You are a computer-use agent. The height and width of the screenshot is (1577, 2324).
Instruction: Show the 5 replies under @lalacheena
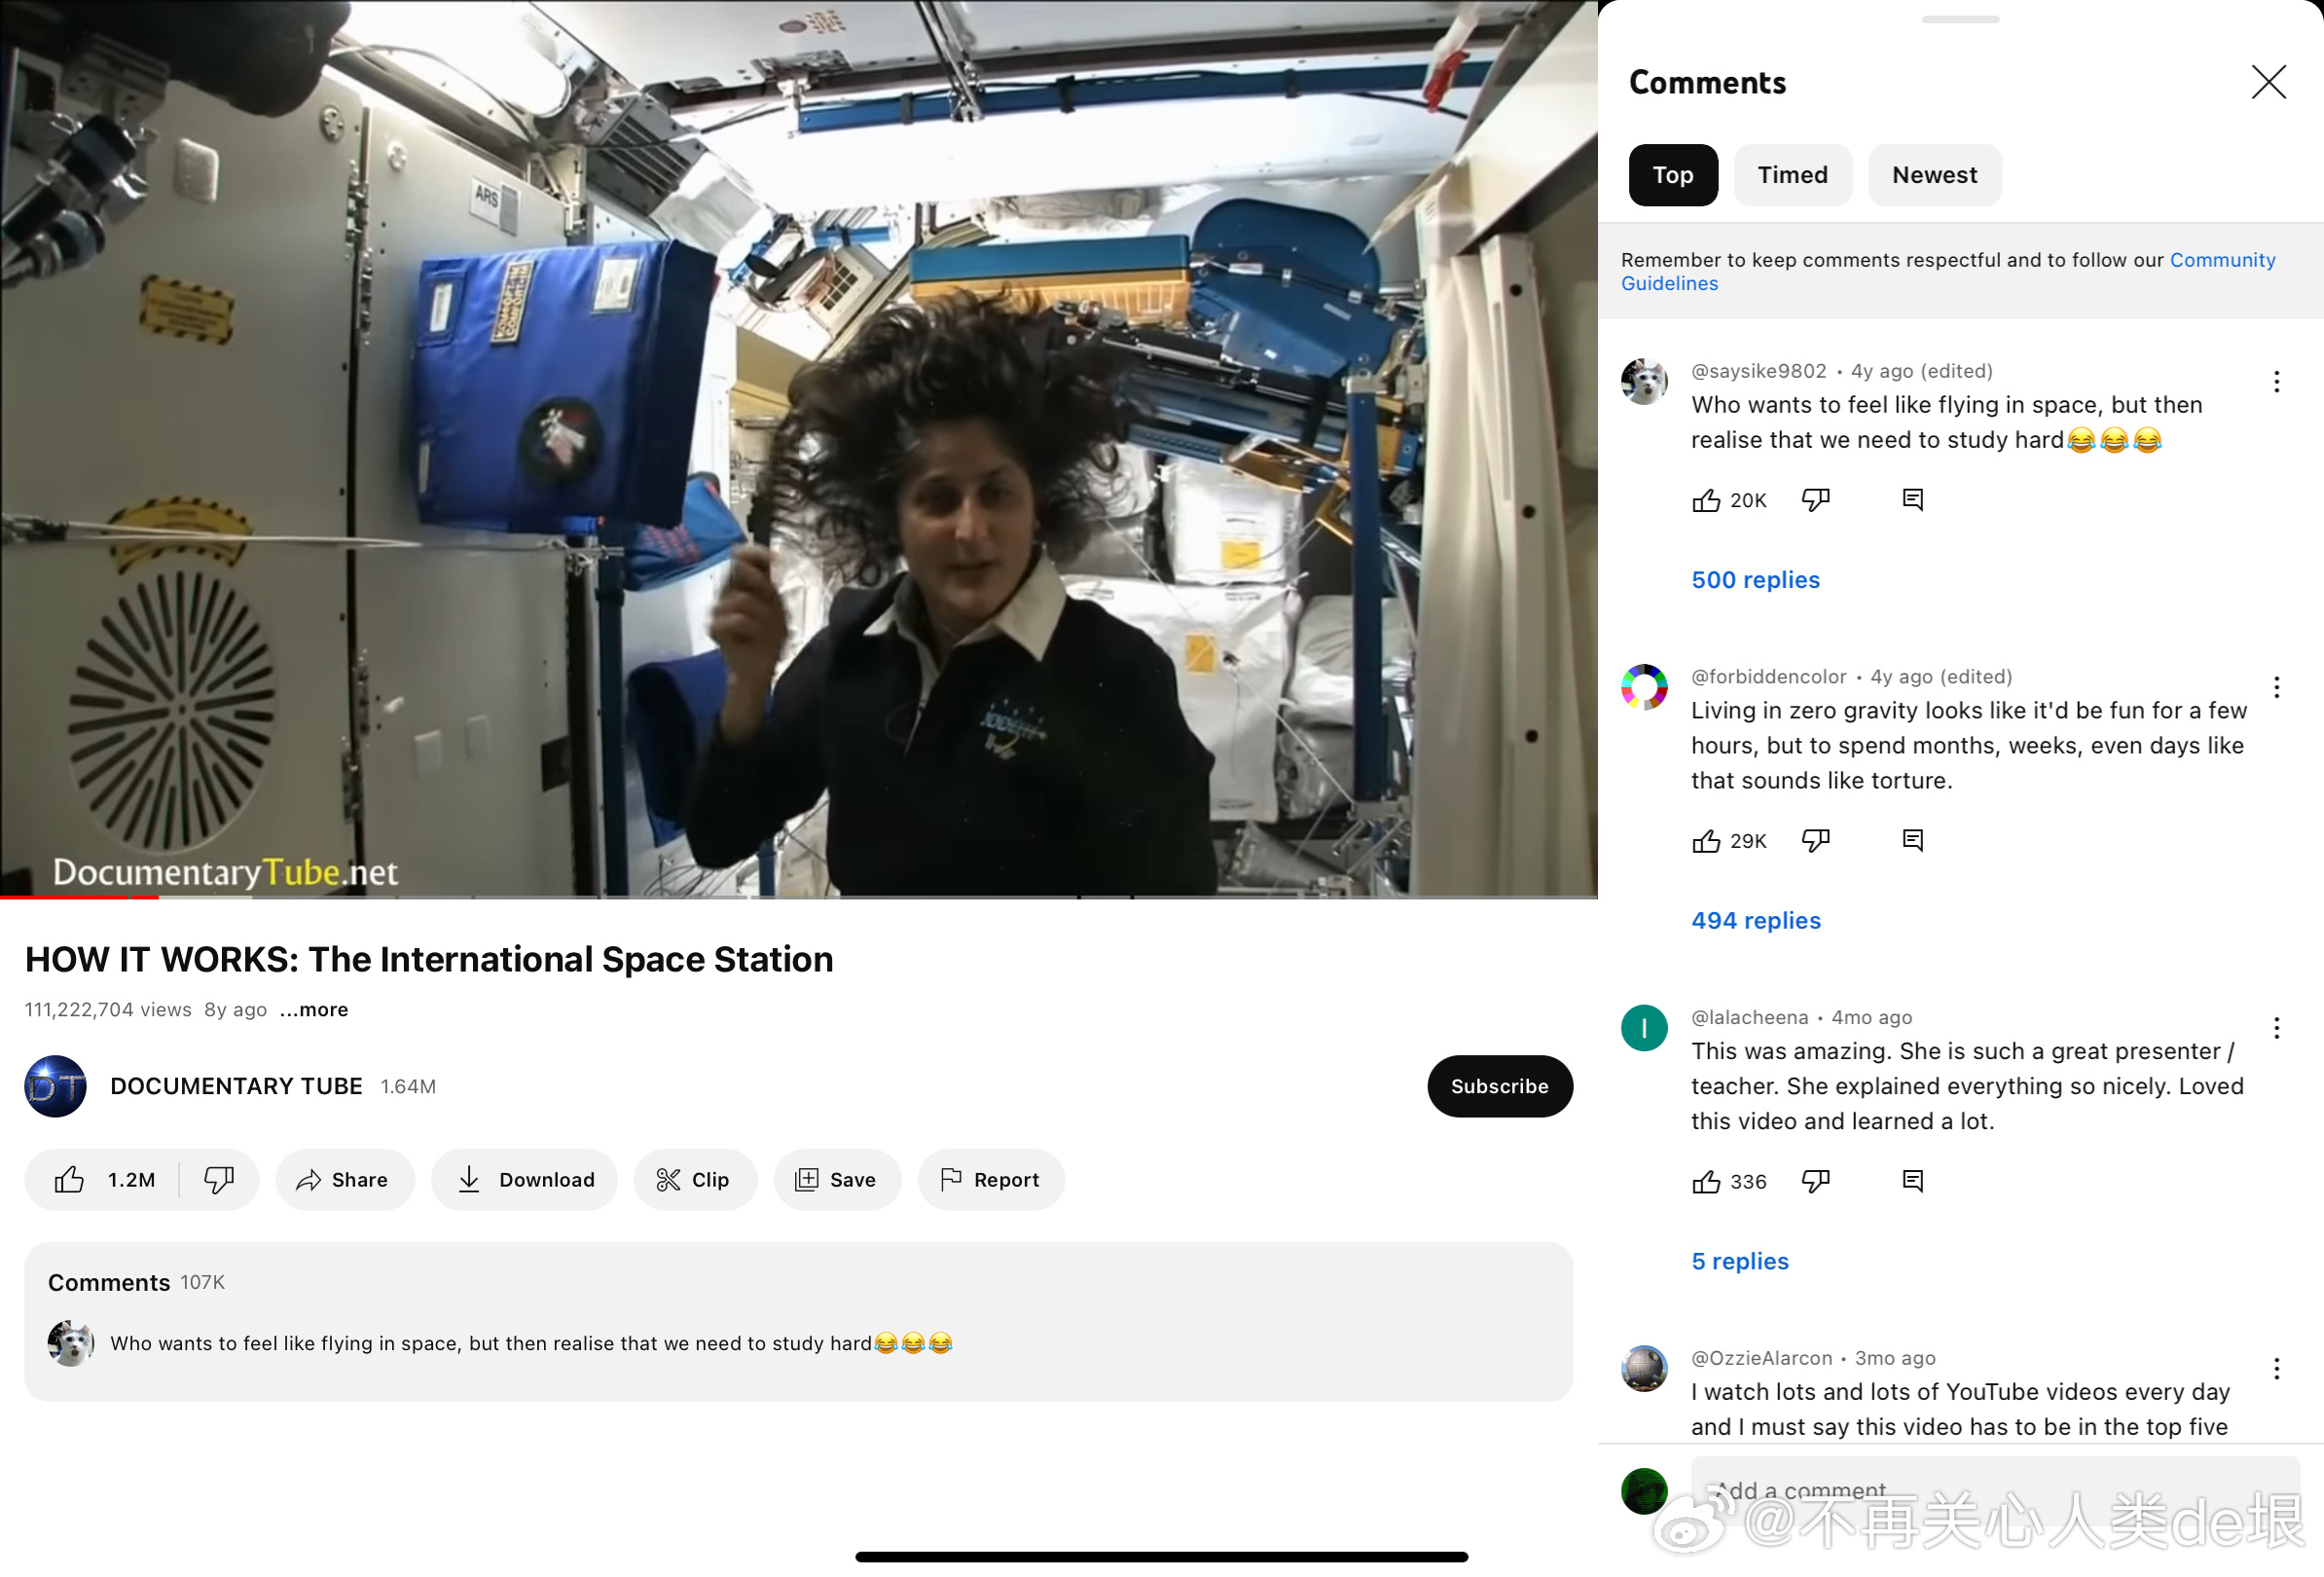pyautogui.click(x=1739, y=1261)
